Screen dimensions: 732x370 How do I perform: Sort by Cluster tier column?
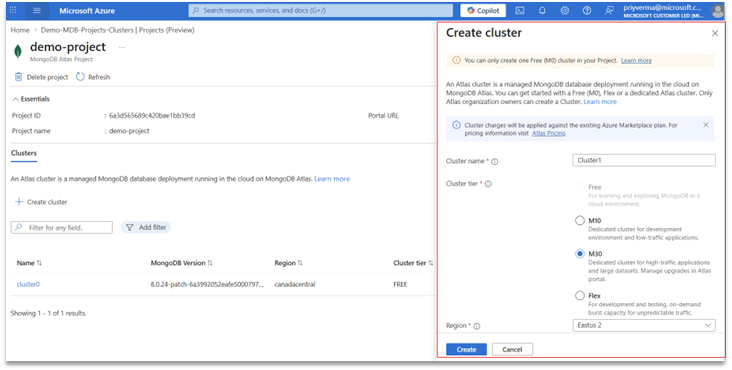(413, 263)
